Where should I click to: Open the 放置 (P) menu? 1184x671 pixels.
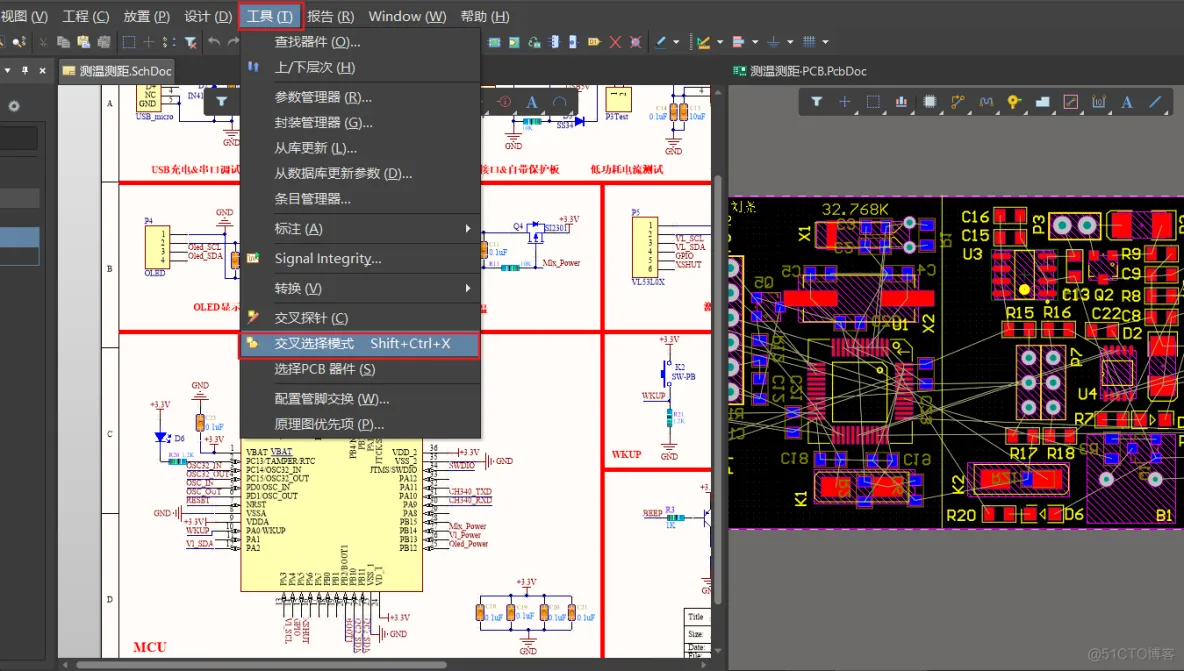tap(146, 16)
